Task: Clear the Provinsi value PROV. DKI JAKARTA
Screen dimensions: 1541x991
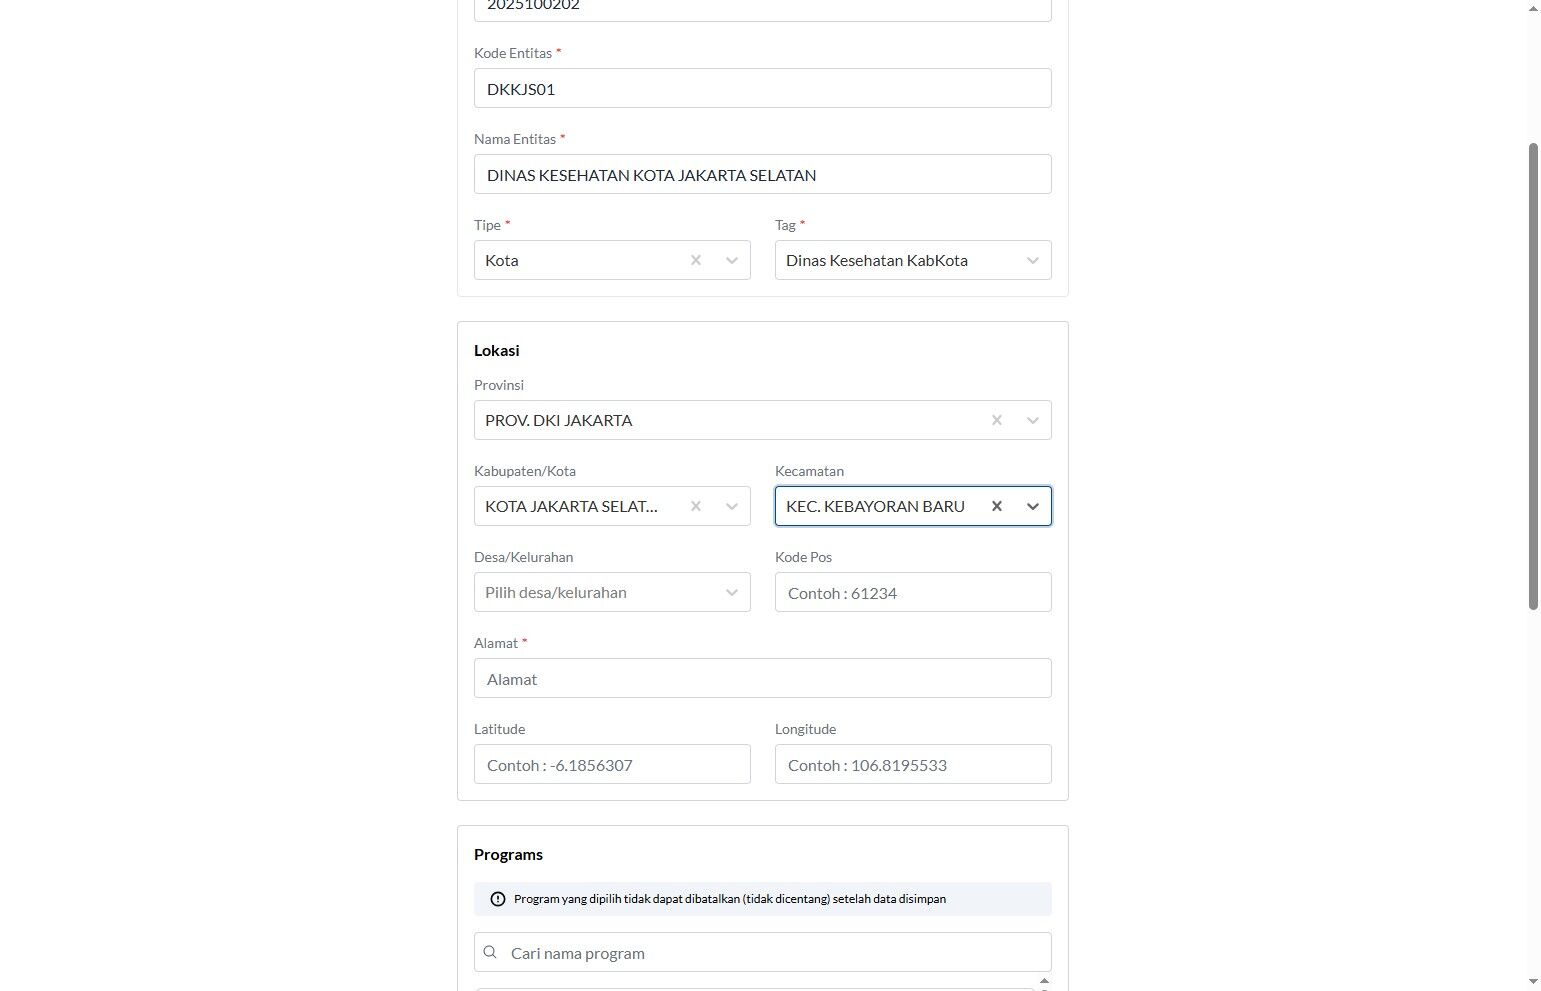Action: tap(997, 420)
